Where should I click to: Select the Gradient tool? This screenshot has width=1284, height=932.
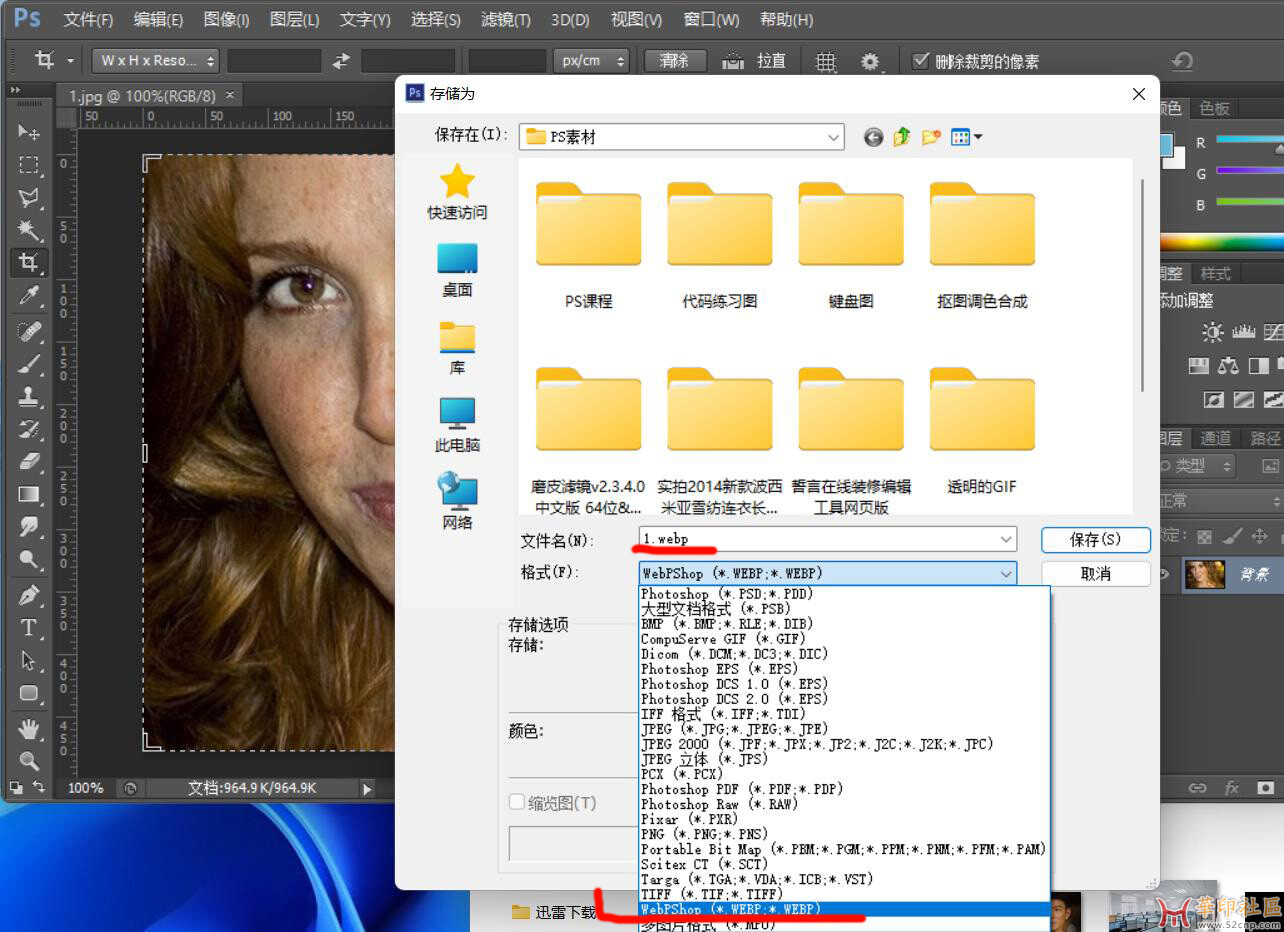point(29,494)
